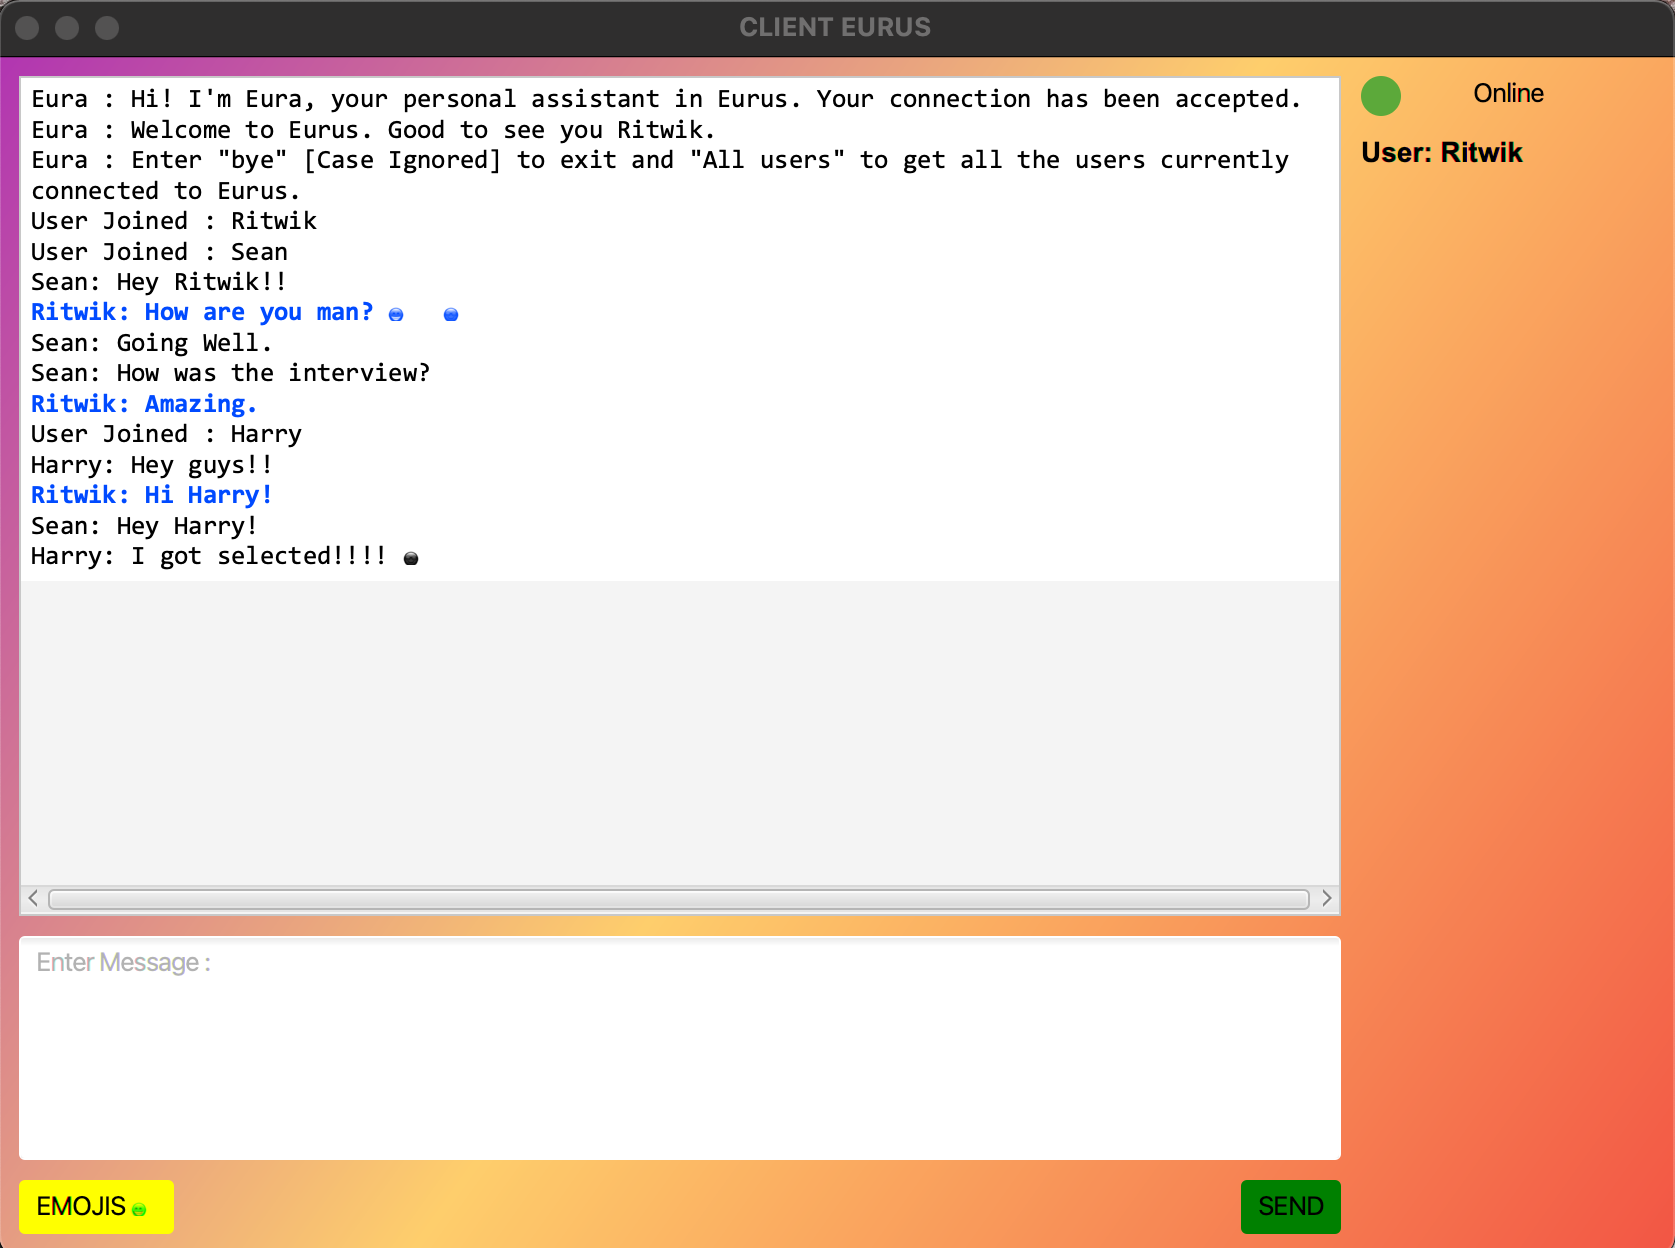Select the 'User: Ritwik' label
This screenshot has width=1675, height=1248.
coord(1441,152)
